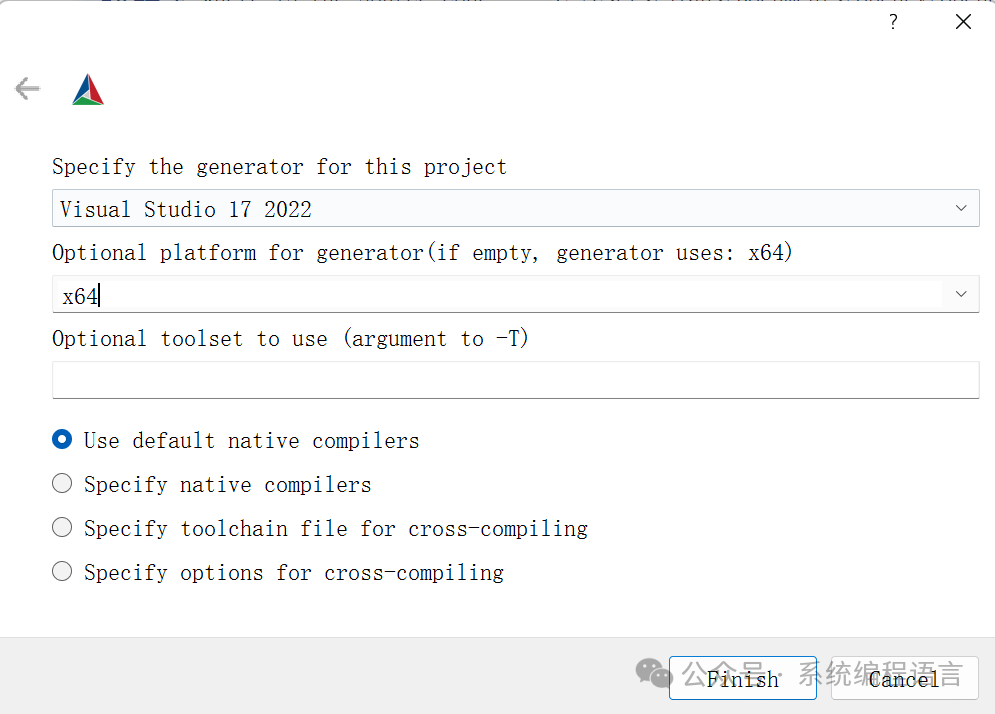Click the 'Optional platform for generator' label
995x714 pixels.
(422, 253)
